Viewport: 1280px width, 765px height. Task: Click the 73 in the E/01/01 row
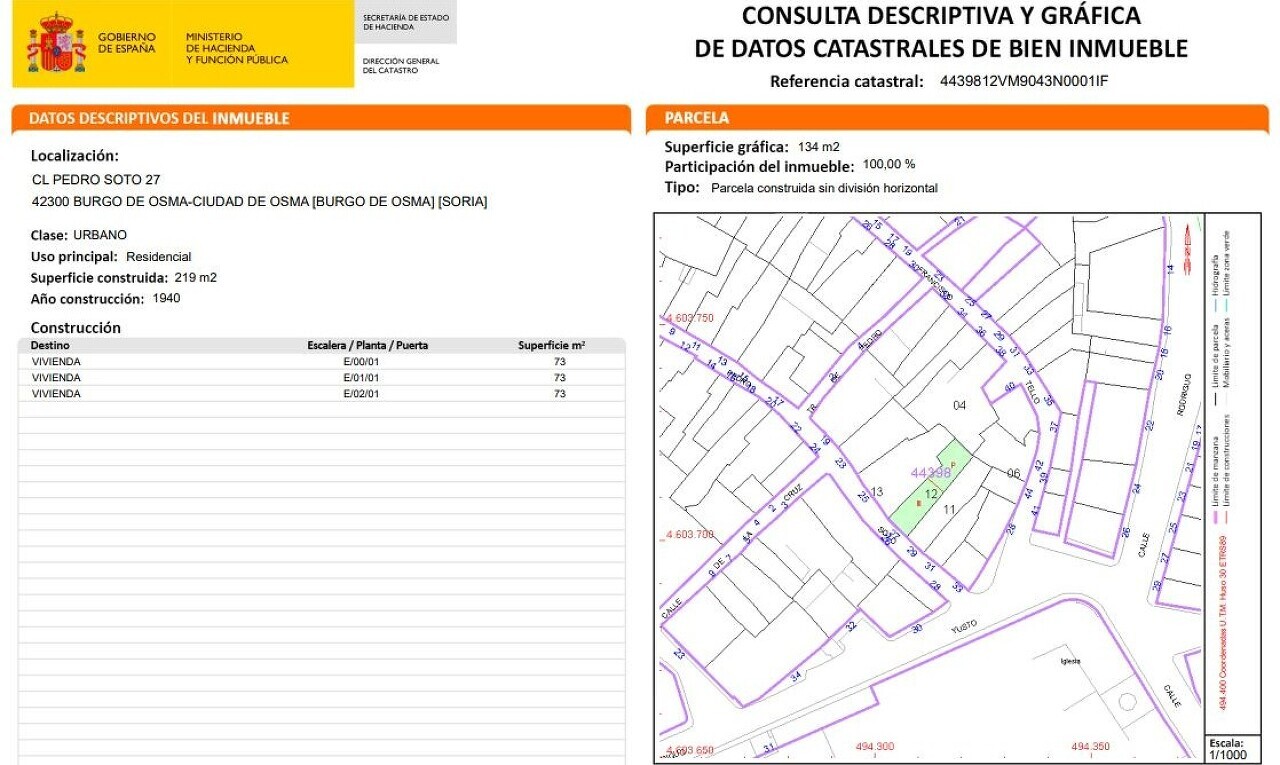(559, 377)
